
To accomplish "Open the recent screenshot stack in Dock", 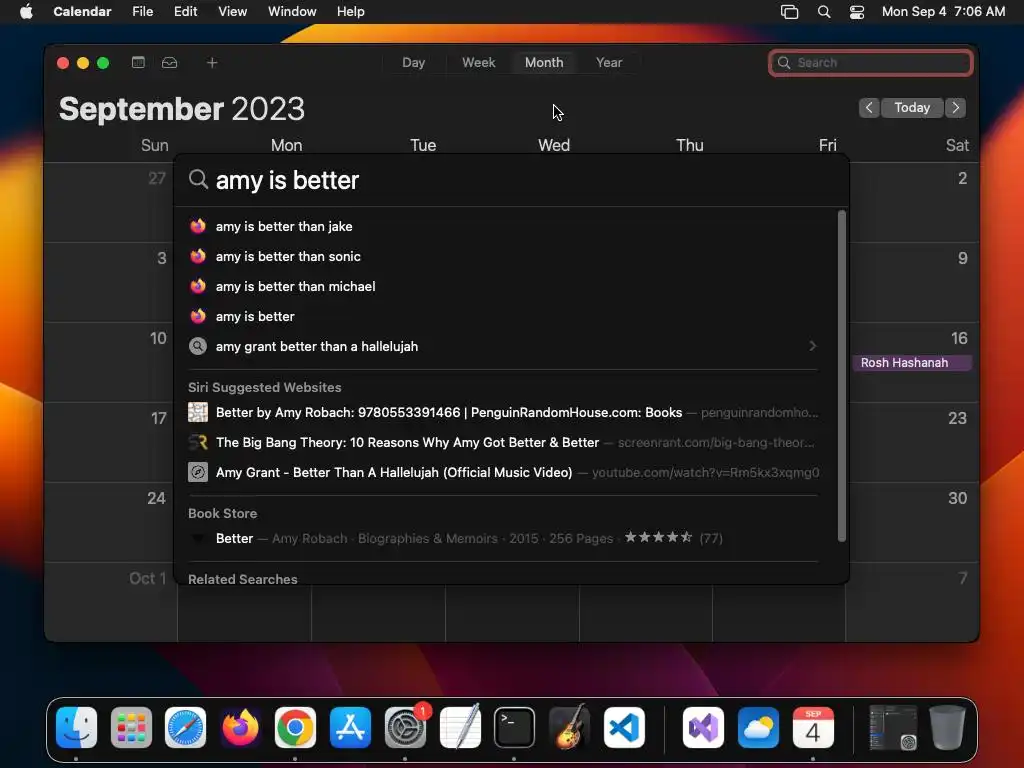I will (x=893, y=728).
